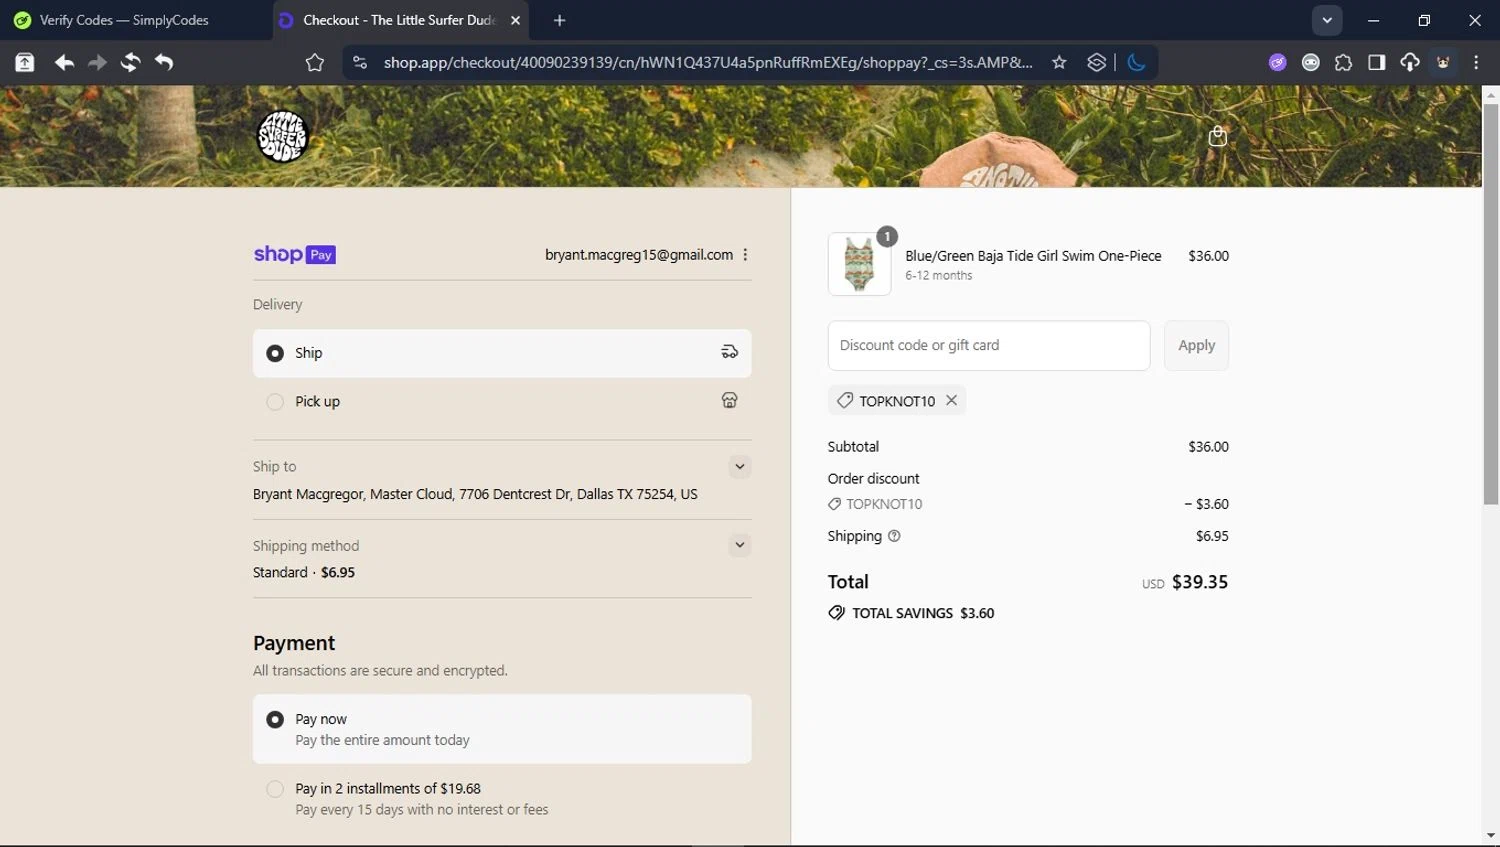Click the tag icon beside TOTAL SAVINGS
Viewport: 1500px width, 847px height.
point(836,613)
